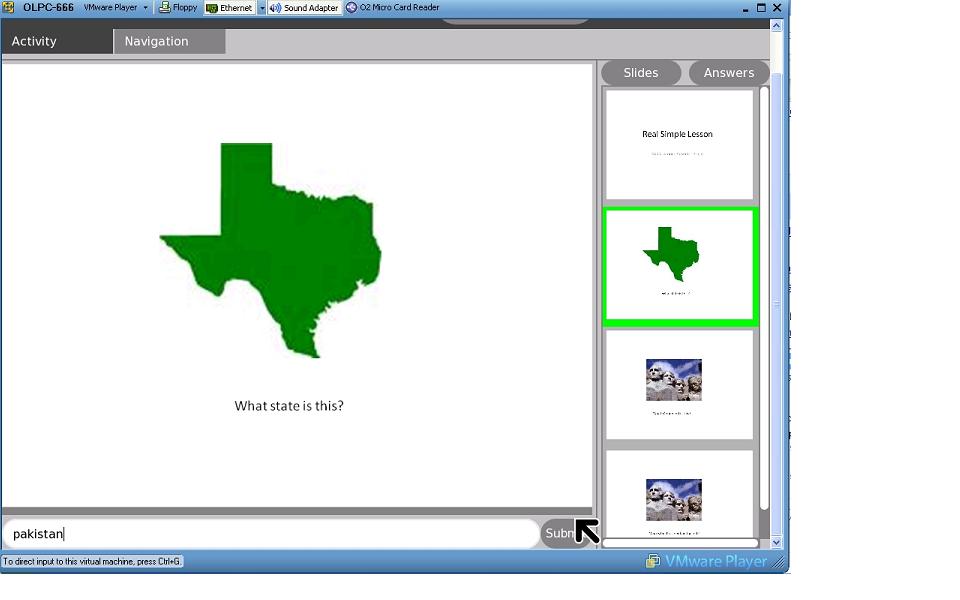The height and width of the screenshot is (600, 960).
Task: Click the Floppy device icon
Action: coord(165,8)
